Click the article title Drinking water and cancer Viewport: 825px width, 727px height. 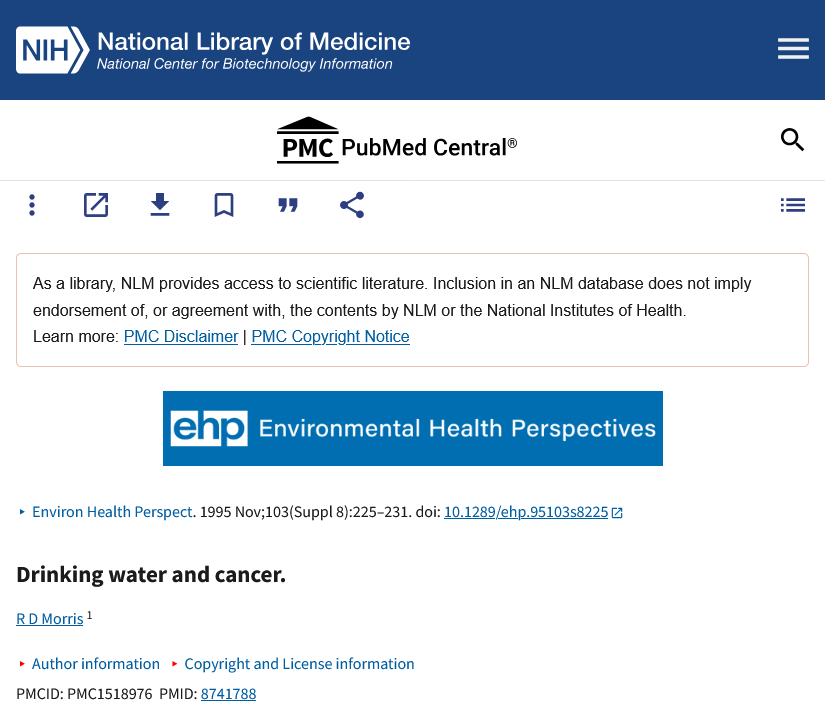151,574
